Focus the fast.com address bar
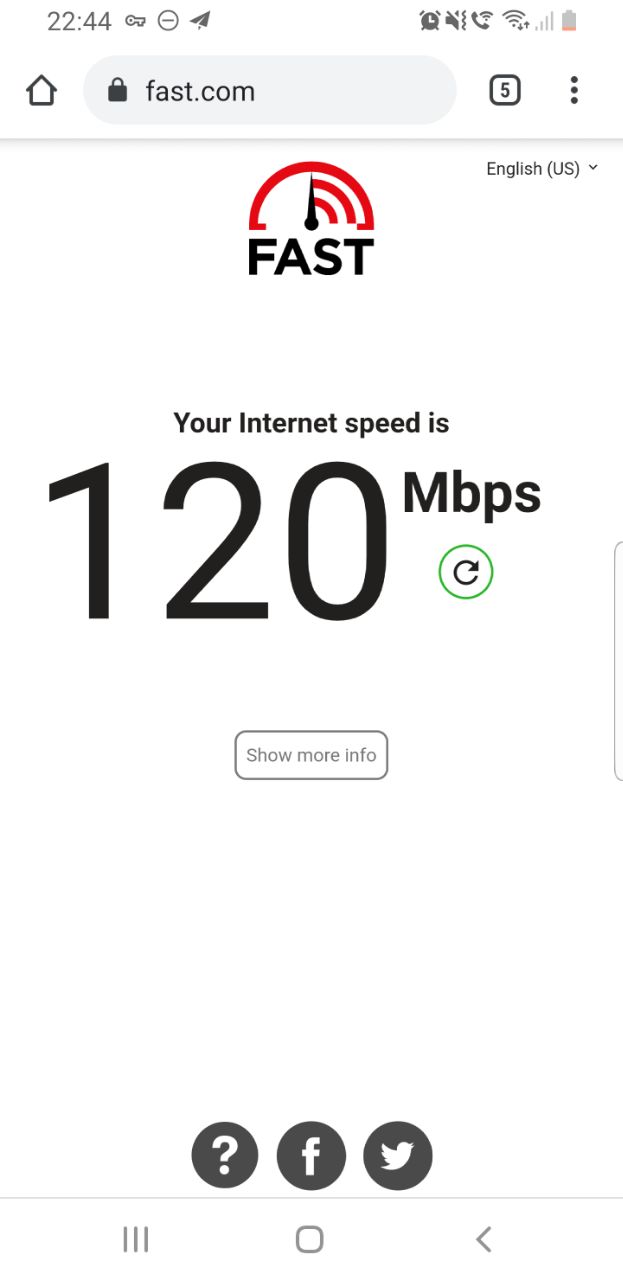 [x=270, y=91]
